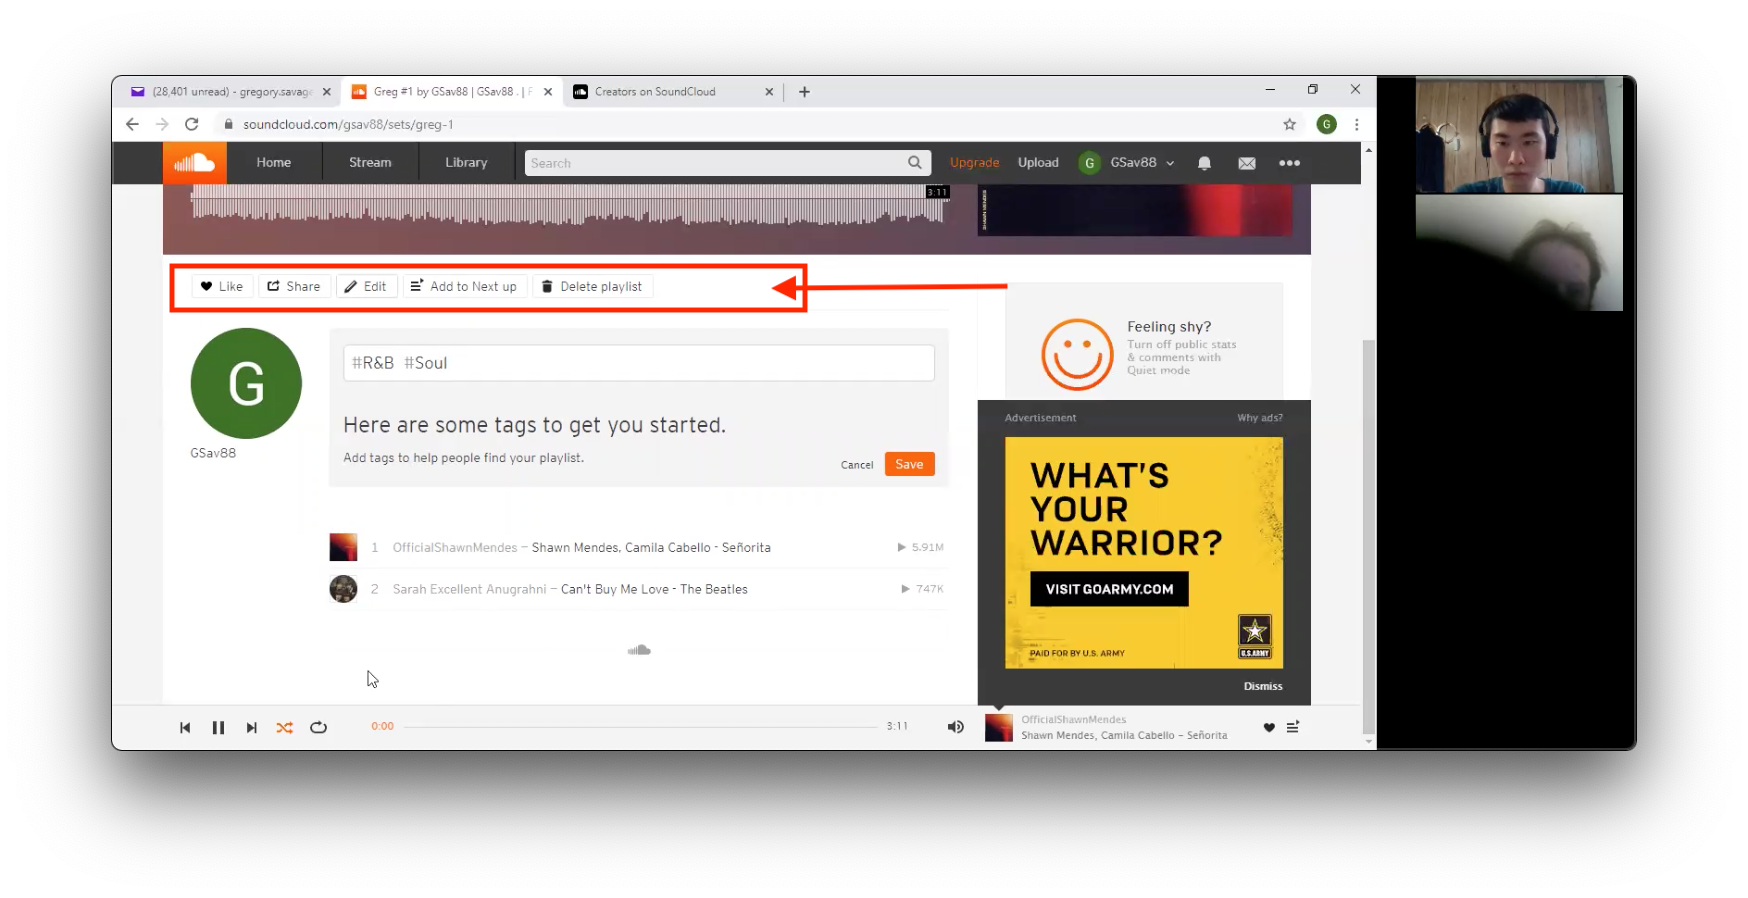Click the SoundCloud logo

click(194, 163)
